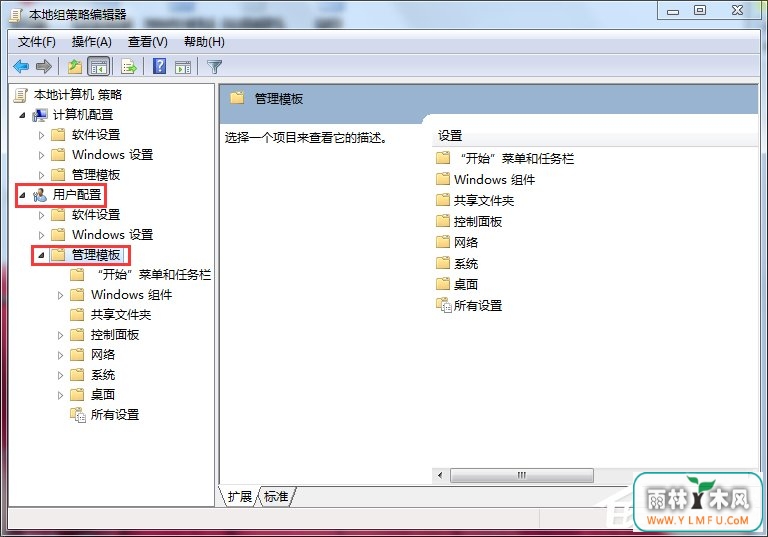Expand Windows 组件 in left tree

coord(60,295)
